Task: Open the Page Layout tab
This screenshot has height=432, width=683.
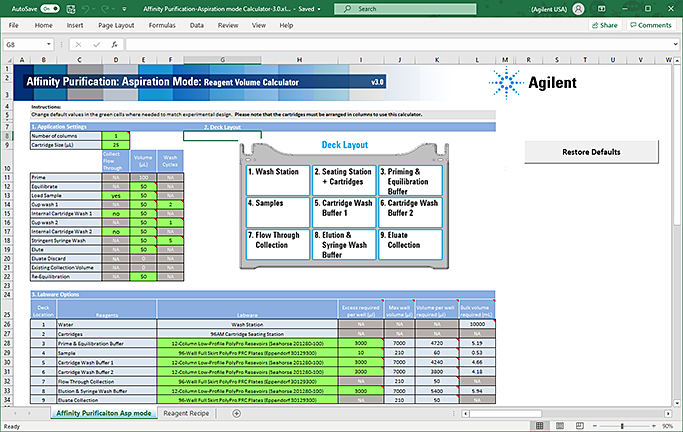Action: point(116,25)
